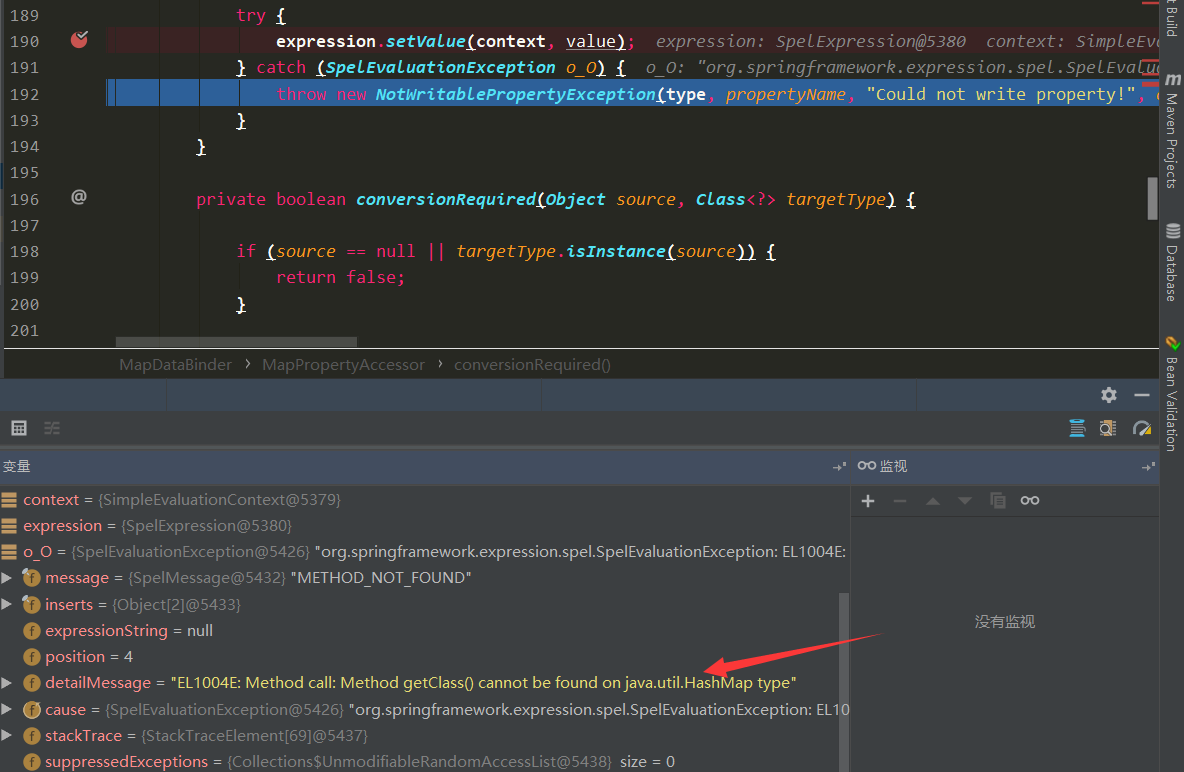Image resolution: width=1184 pixels, height=772 pixels.
Task: Open the Build side tab
Action: 1172,18
